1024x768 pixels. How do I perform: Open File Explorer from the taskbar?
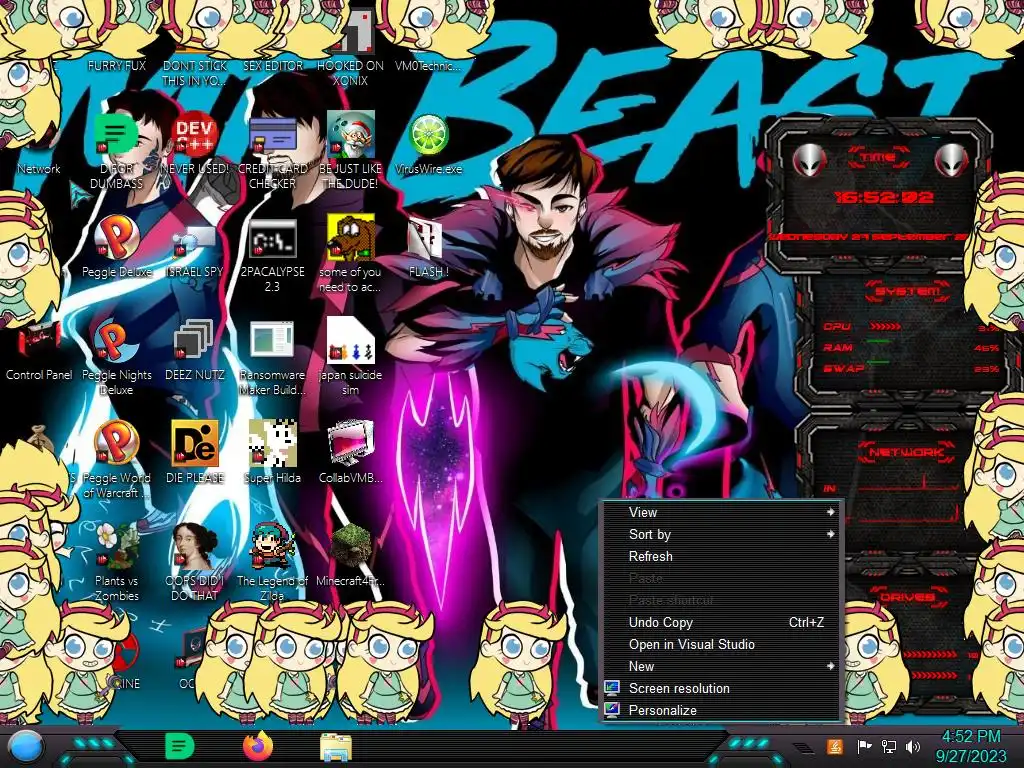336,747
